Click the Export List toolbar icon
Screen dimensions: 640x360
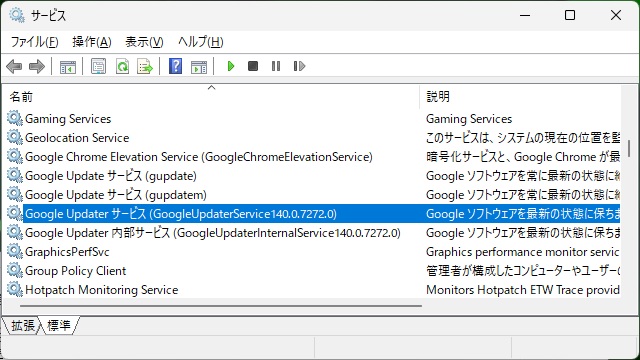point(145,66)
